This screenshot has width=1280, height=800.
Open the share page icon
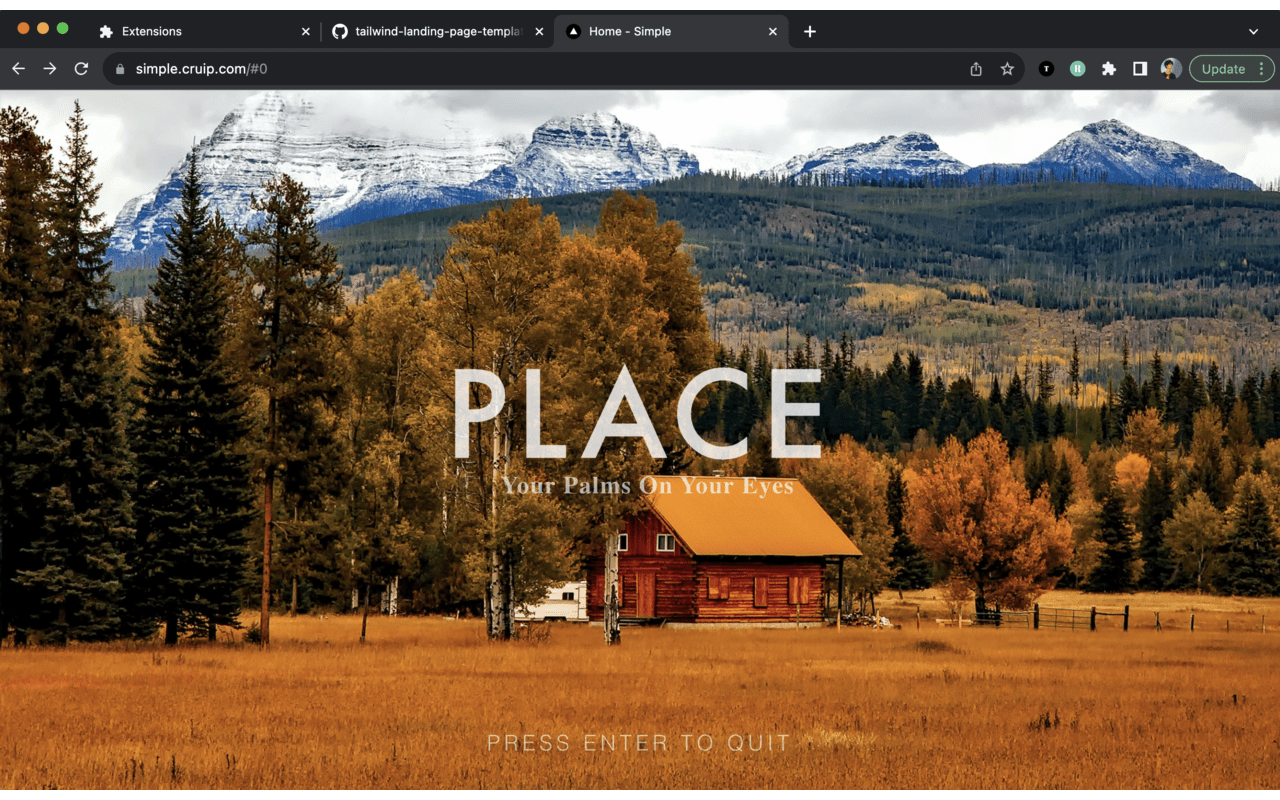point(976,69)
